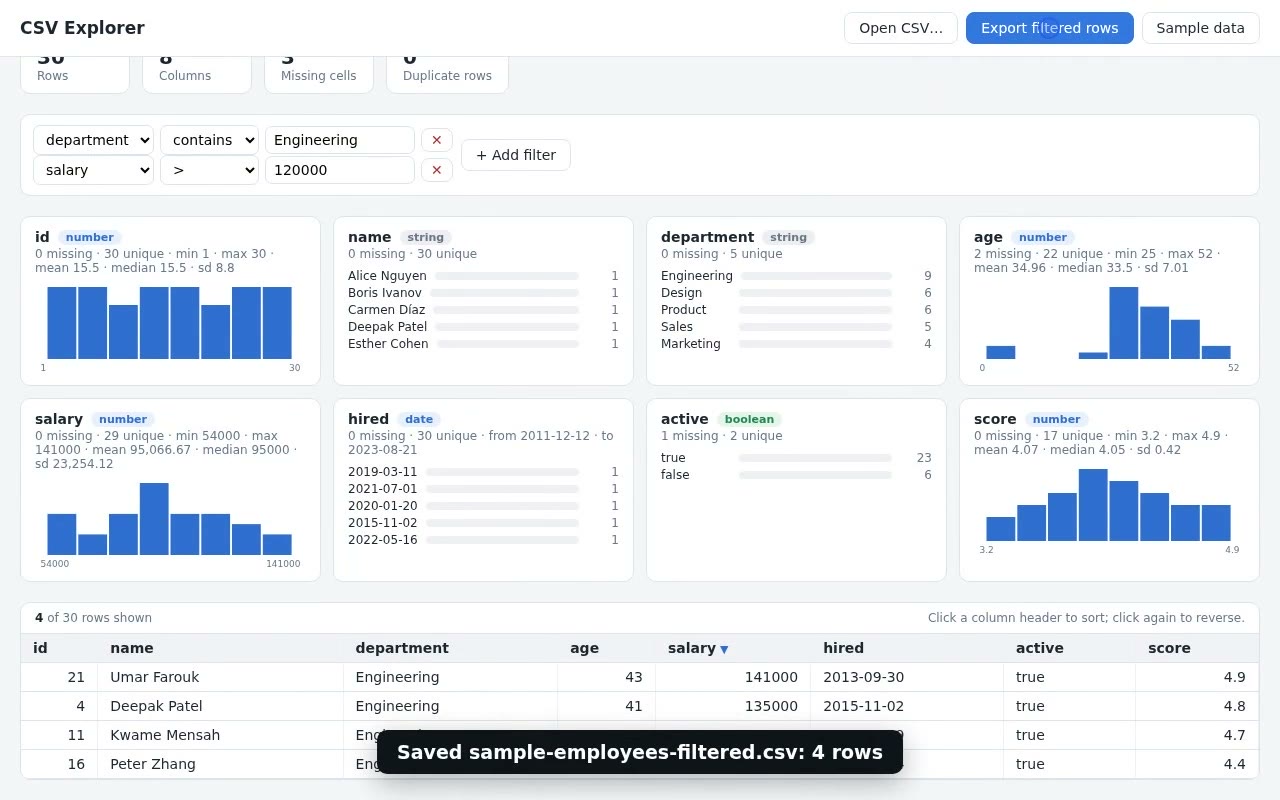Click the Open CSV… button
The image size is (1280, 800).
[901, 28]
